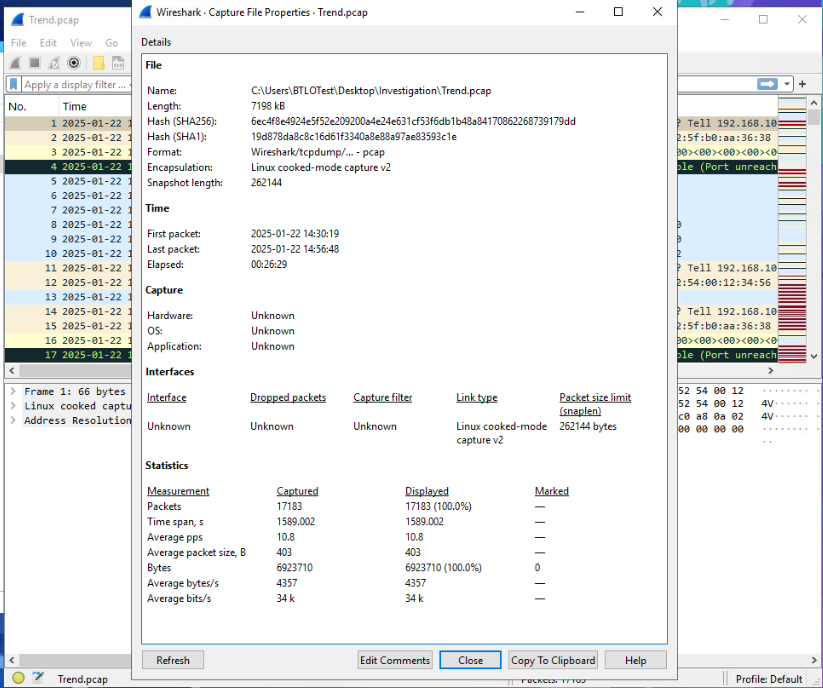The image size is (823, 688).
Task: Expand the Frame 1 tree node
Action: tap(13, 391)
